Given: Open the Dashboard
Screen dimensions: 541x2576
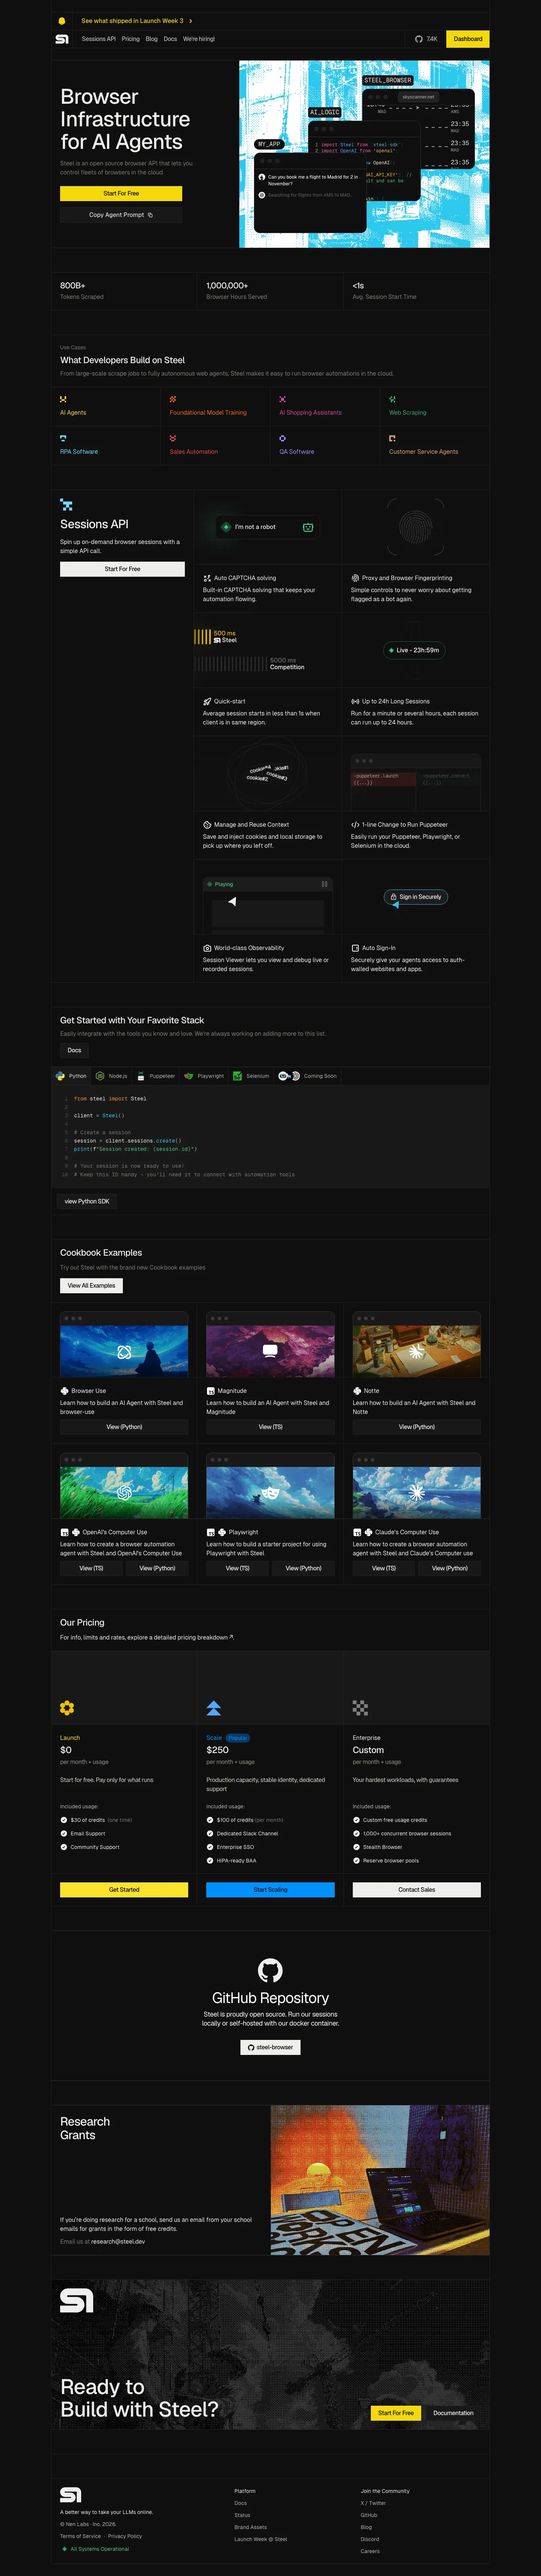Looking at the screenshot, I should pos(468,39).
